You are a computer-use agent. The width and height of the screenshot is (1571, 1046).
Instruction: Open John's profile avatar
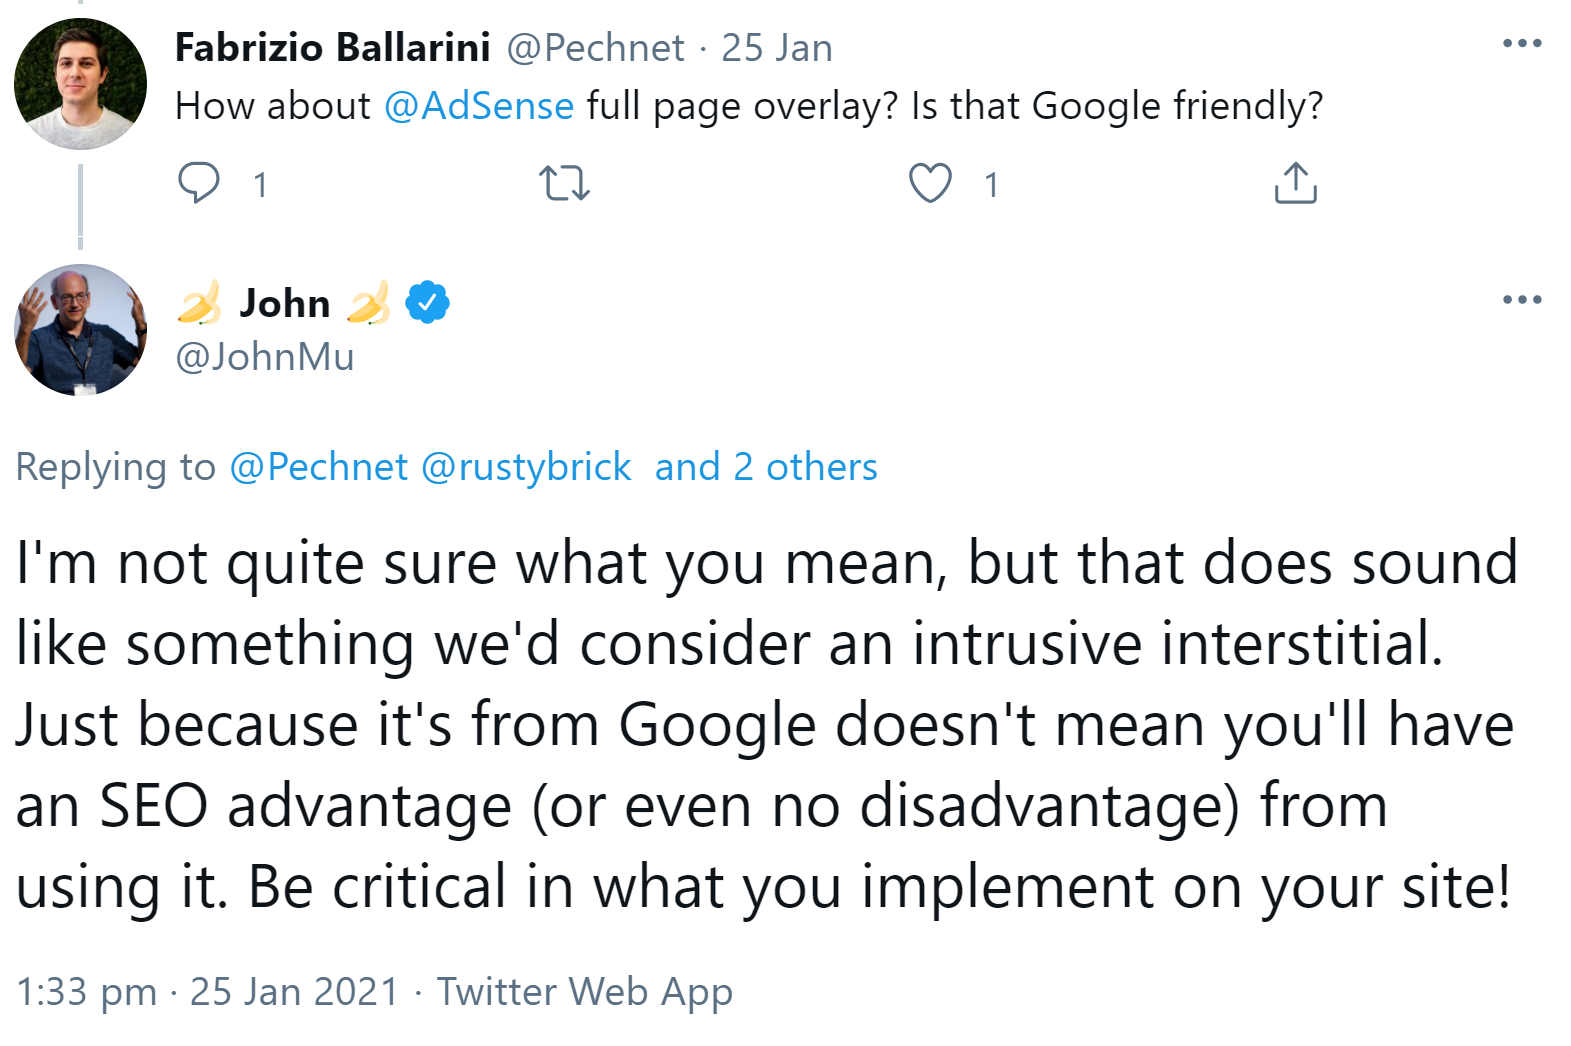pyautogui.click(x=80, y=330)
